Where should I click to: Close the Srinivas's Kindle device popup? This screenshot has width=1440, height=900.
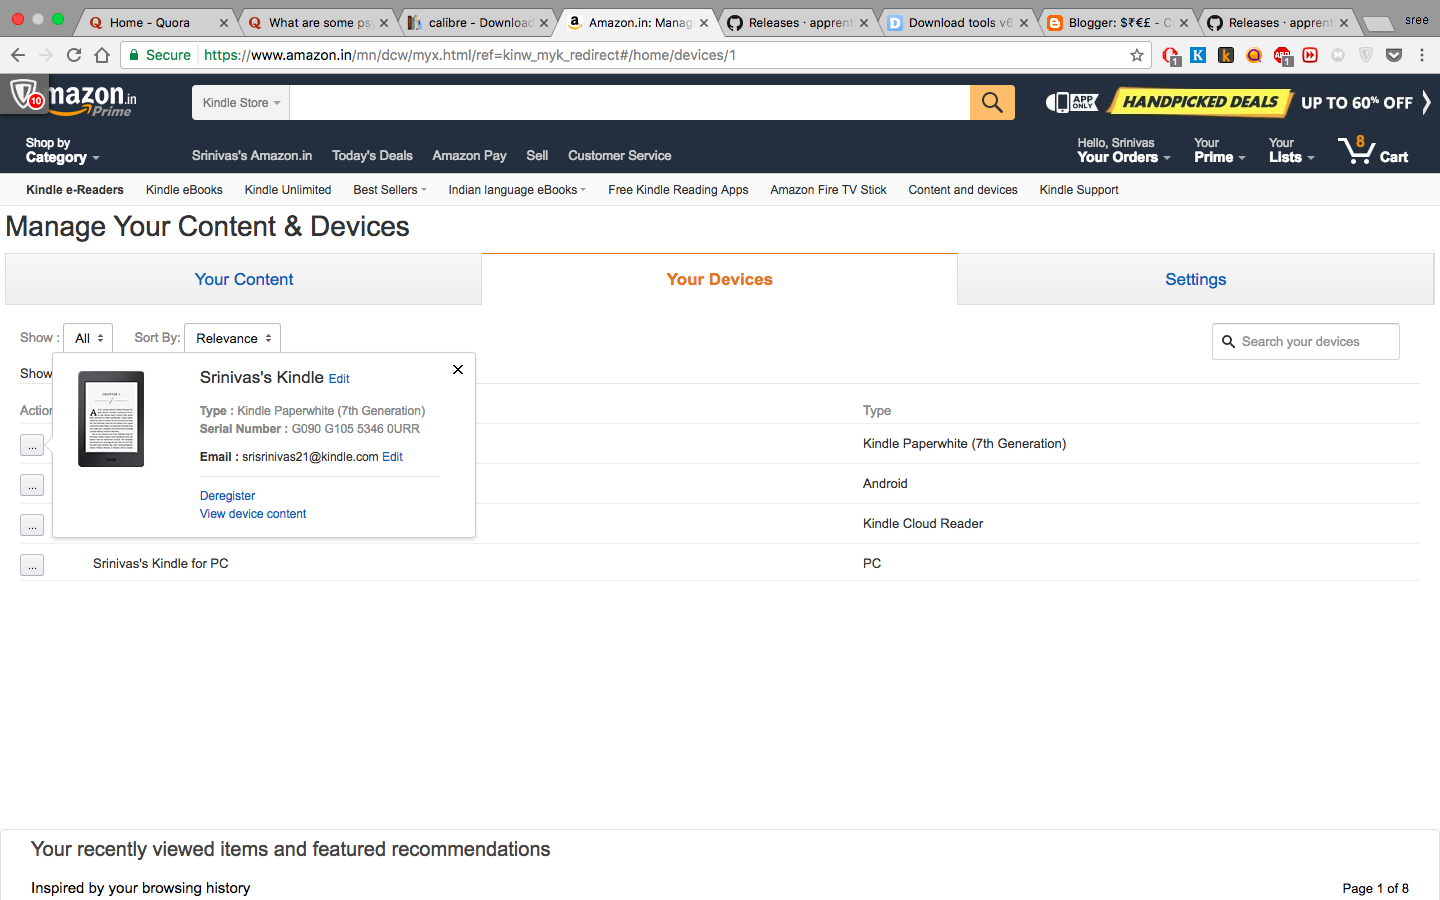click(x=458, y=370)
